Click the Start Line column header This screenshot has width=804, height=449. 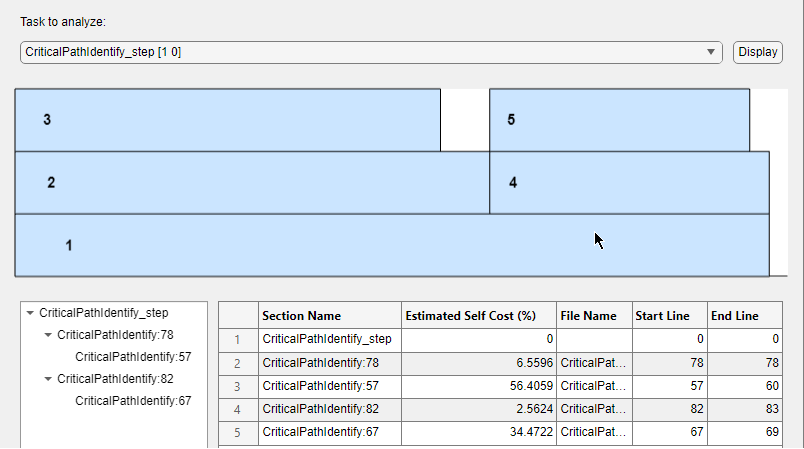pyautogui.click(x=669, y=316)
